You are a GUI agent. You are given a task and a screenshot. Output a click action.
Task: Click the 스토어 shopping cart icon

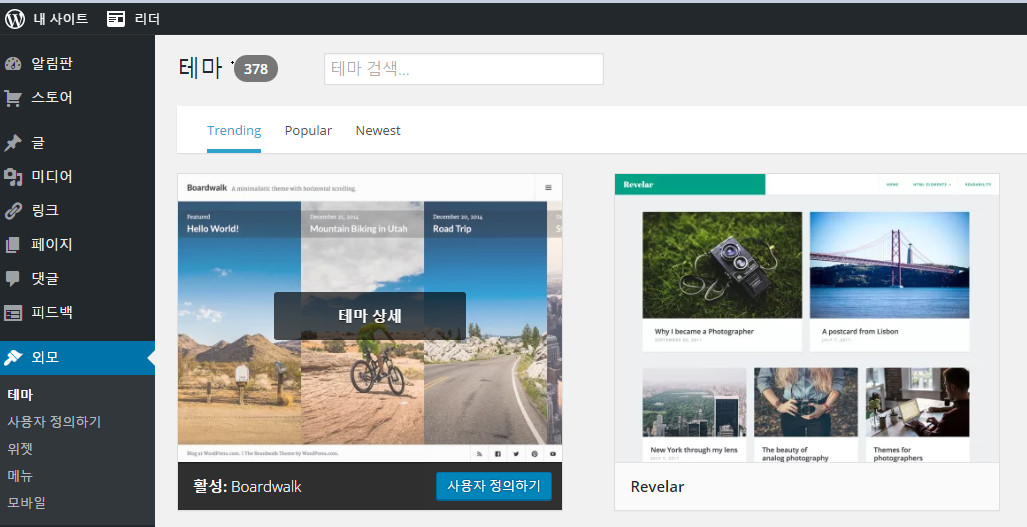point(13,98)
